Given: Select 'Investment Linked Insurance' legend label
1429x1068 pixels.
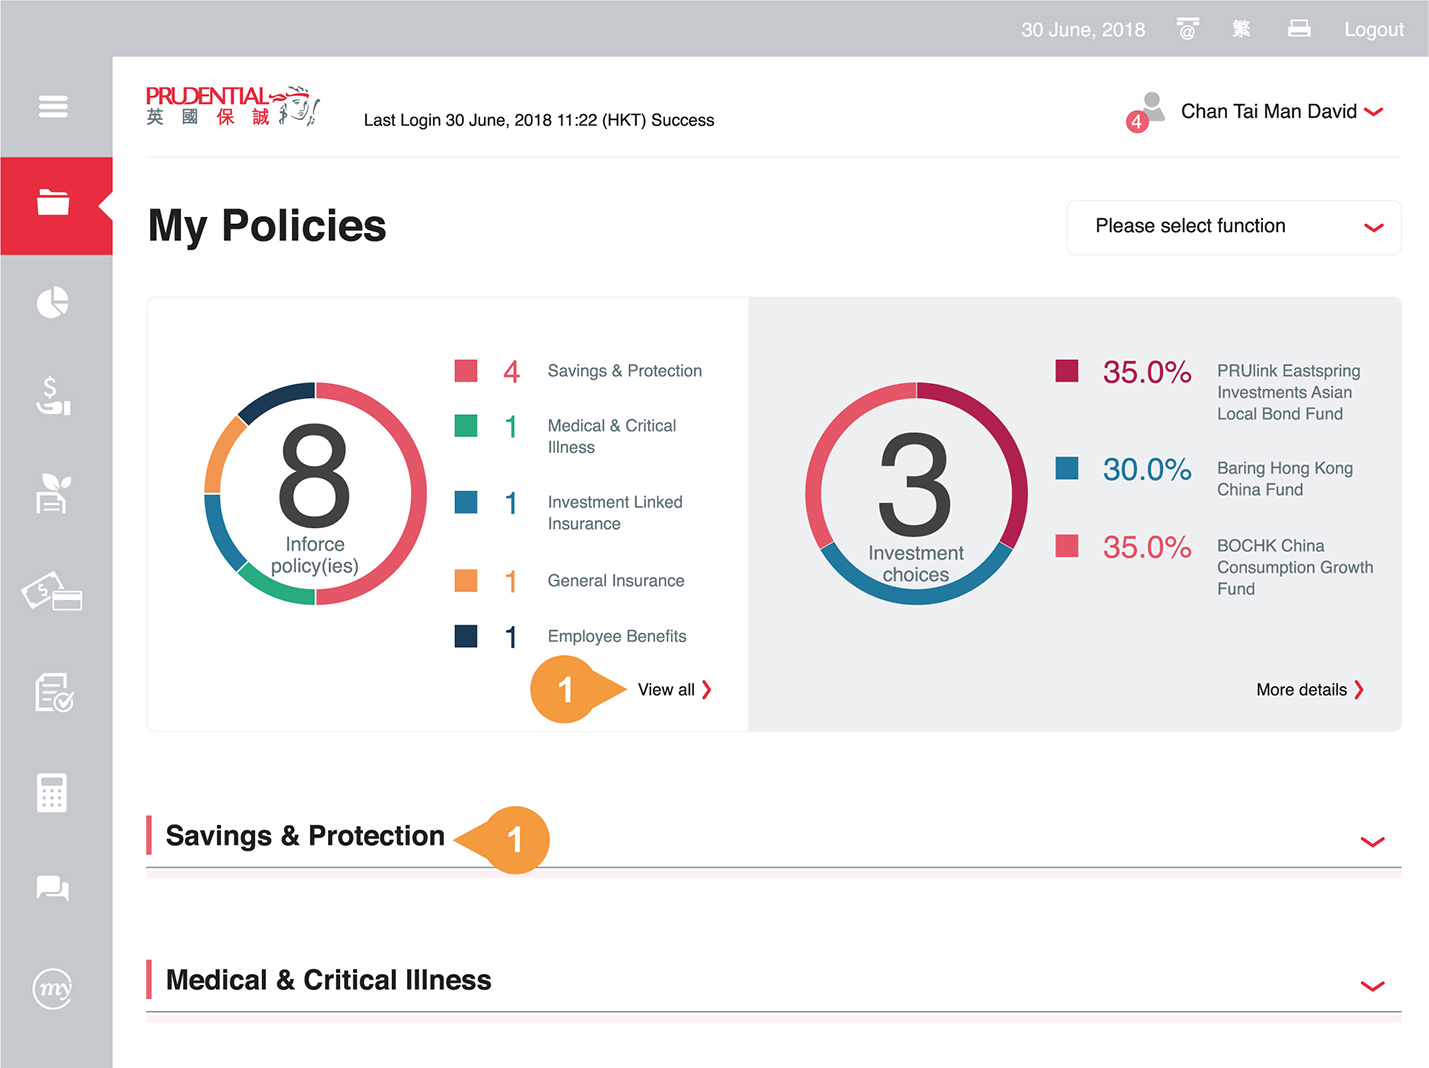Looking at the screenshot, I should pyautogui.click(x=615, y=513).
